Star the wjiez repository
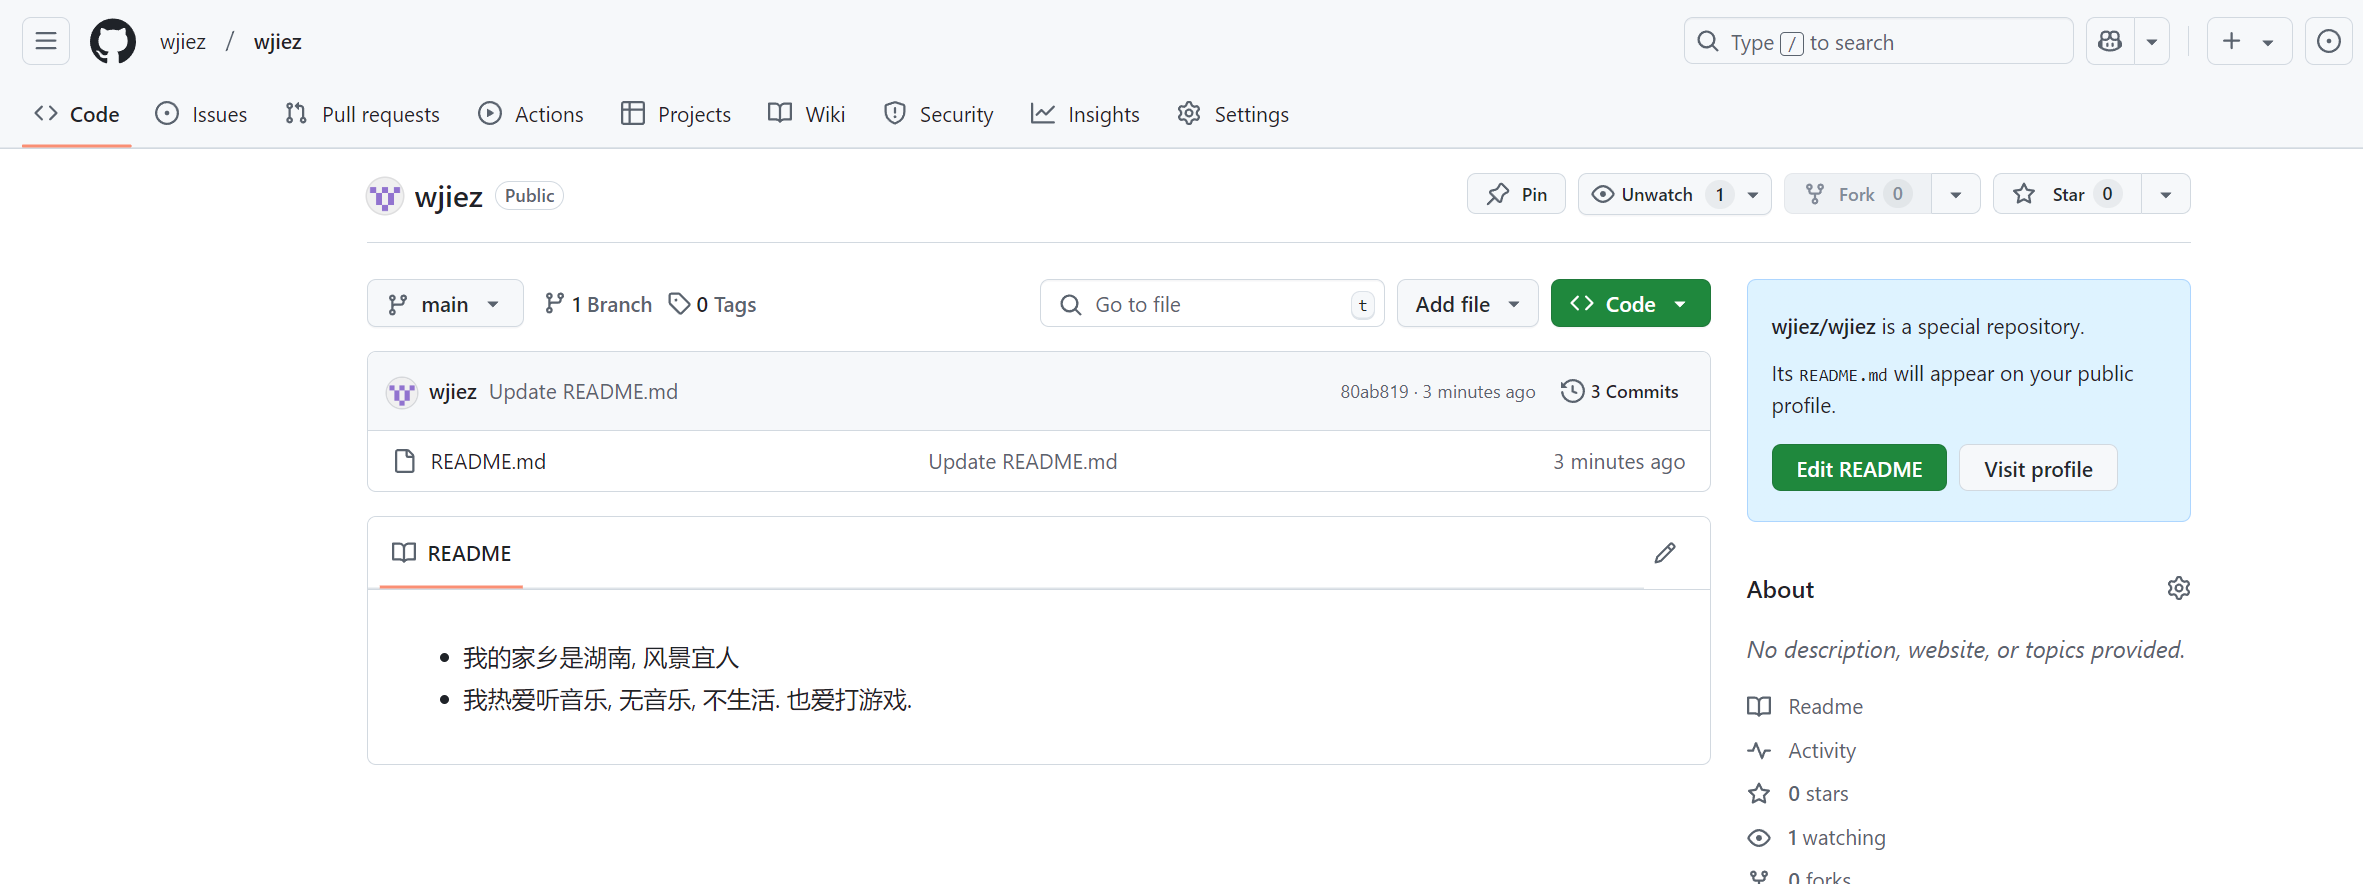Viewport: 2363px width, 884px height. click(2067, 194)
